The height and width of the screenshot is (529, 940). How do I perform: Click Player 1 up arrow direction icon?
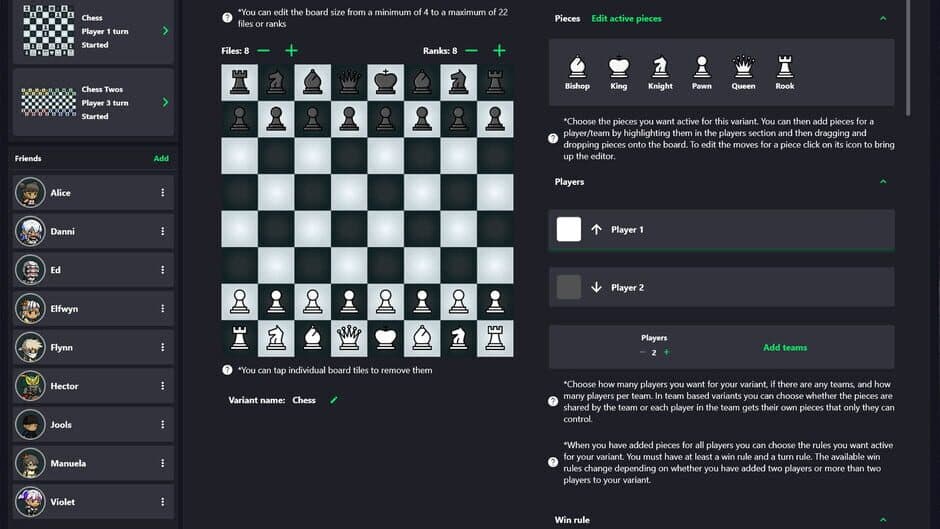596,229
